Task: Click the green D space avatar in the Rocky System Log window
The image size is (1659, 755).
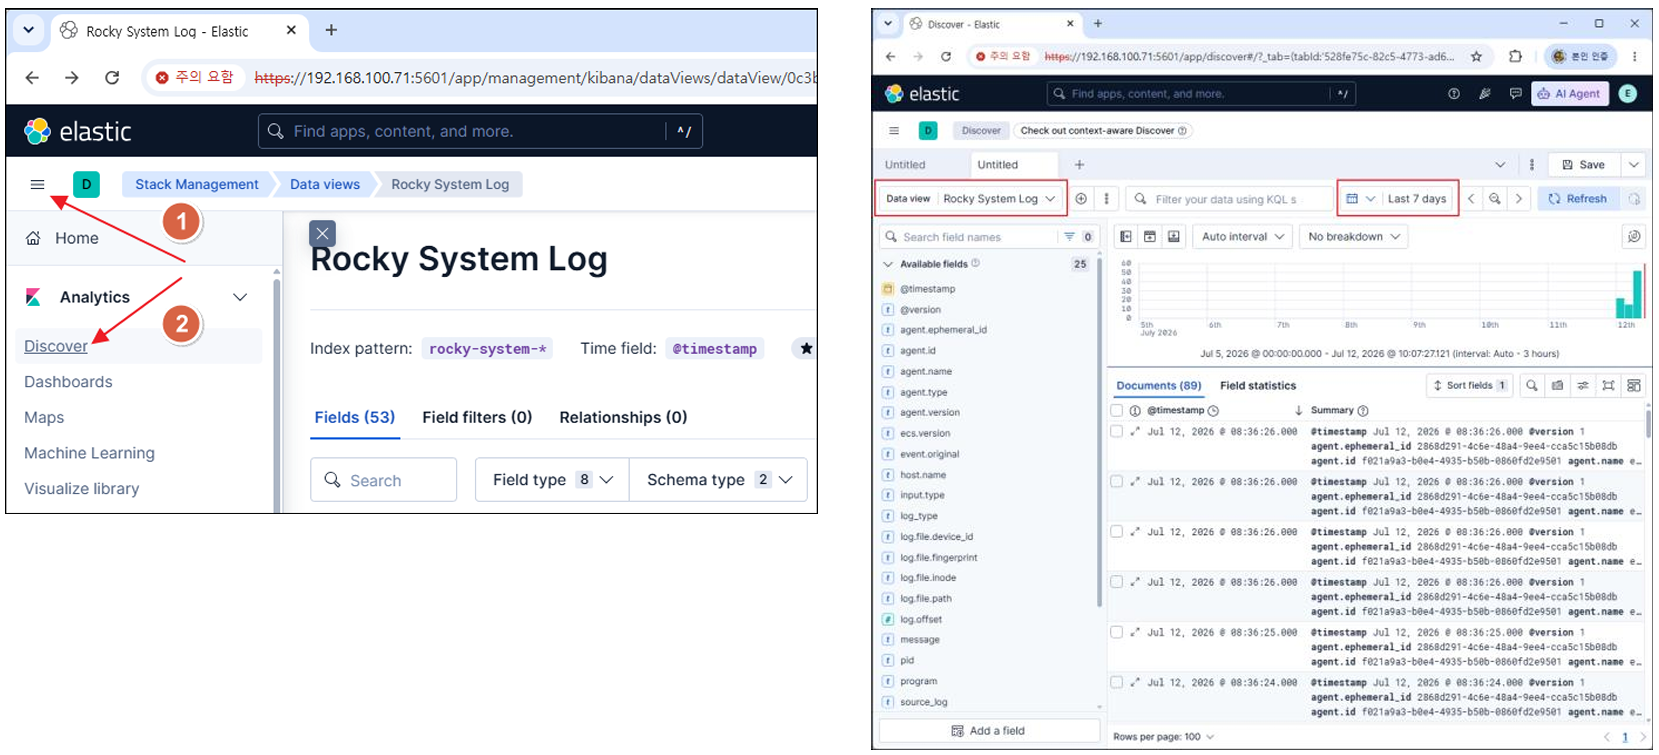Action: pyautogui.click(x=86, y=184)
